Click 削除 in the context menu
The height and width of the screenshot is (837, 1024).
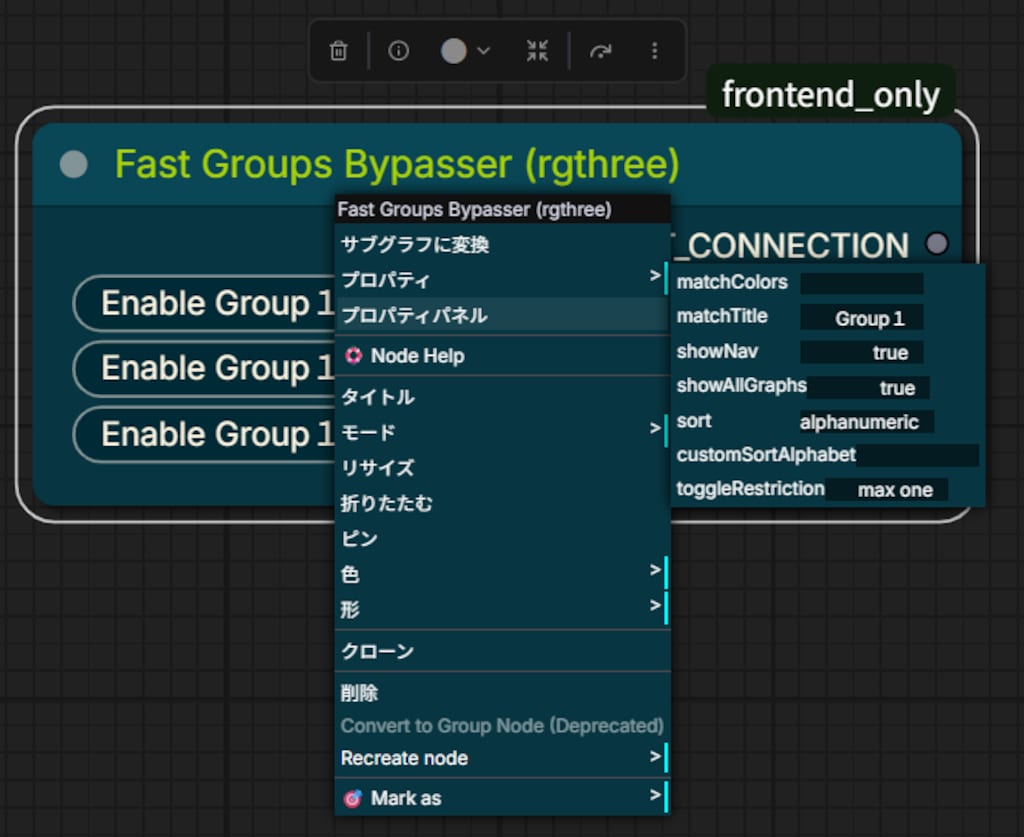click(502, 693)
